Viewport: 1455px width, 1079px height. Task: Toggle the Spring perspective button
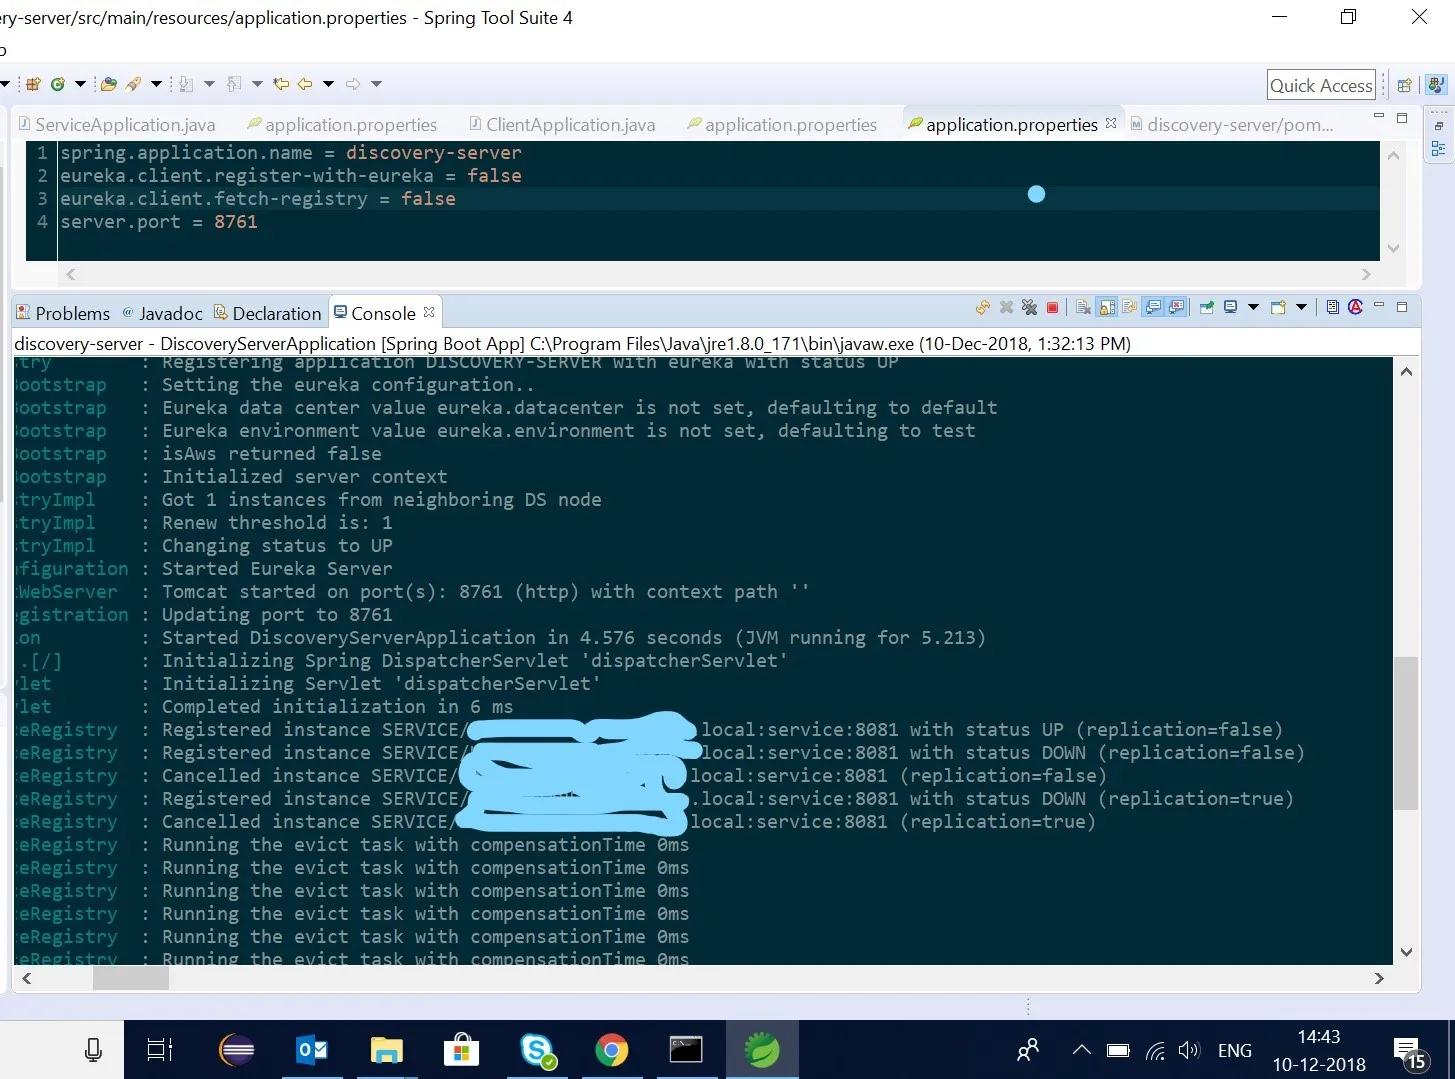click(x=1436, y=85)
